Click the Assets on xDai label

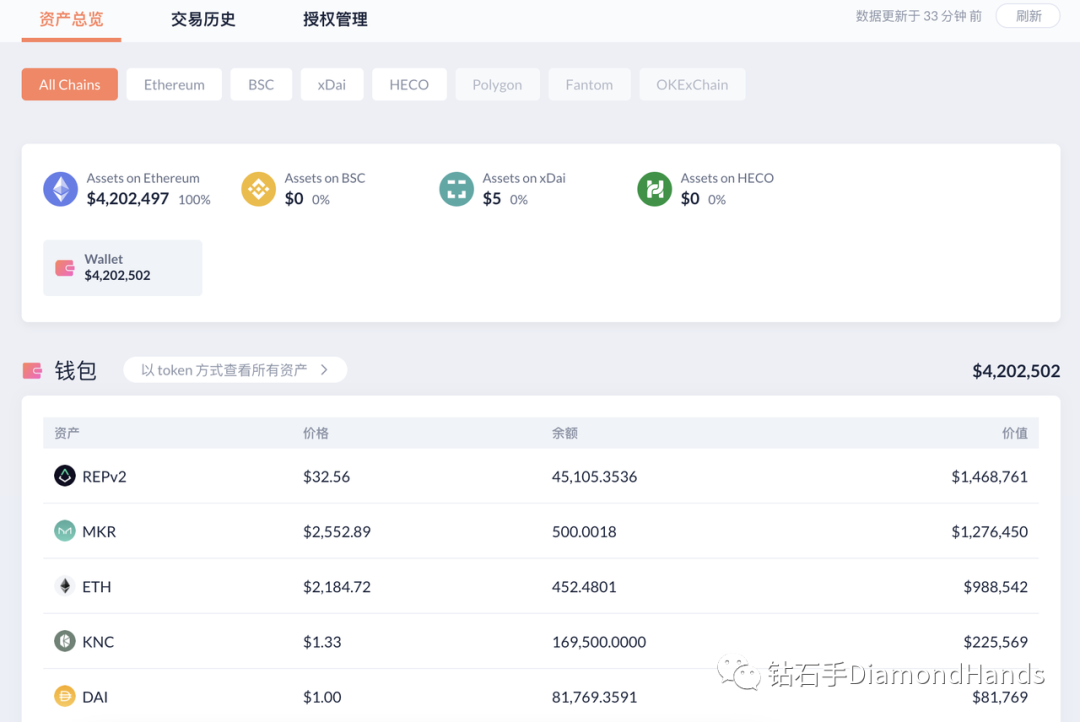click(524, 178)
